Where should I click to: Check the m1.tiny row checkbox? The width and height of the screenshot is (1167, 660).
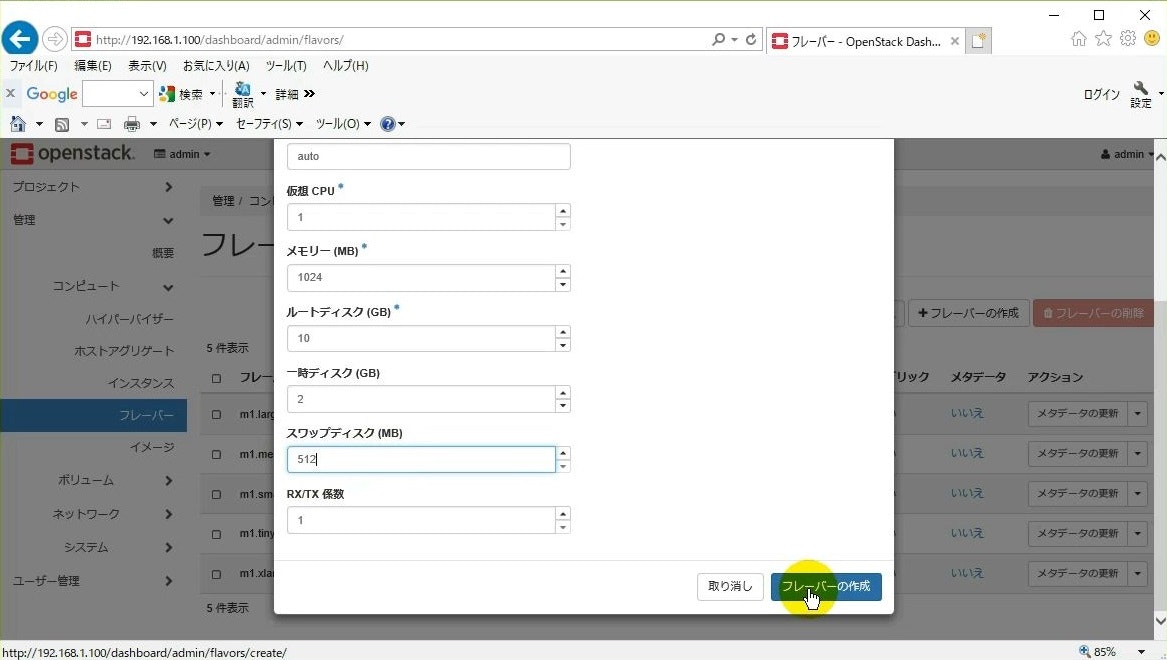point(217,534)
